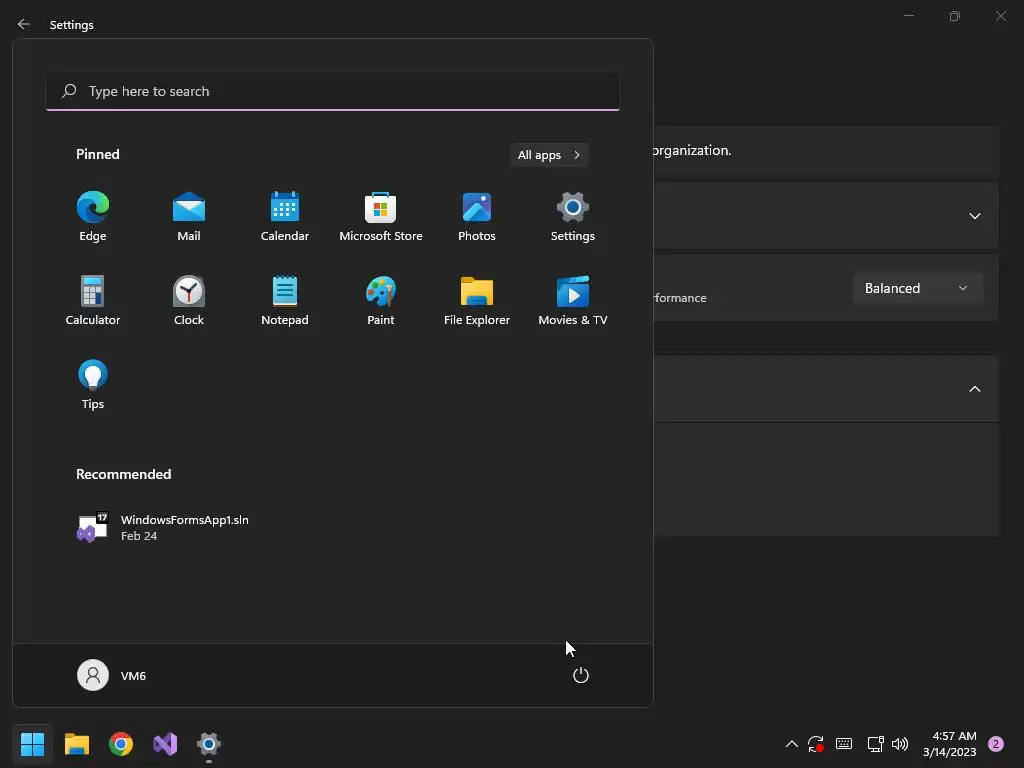Viewport: 1024px width, 768px height.
Task: Open Settings from pinned apps
Action: pyautogui.click(x=573, y=217)
